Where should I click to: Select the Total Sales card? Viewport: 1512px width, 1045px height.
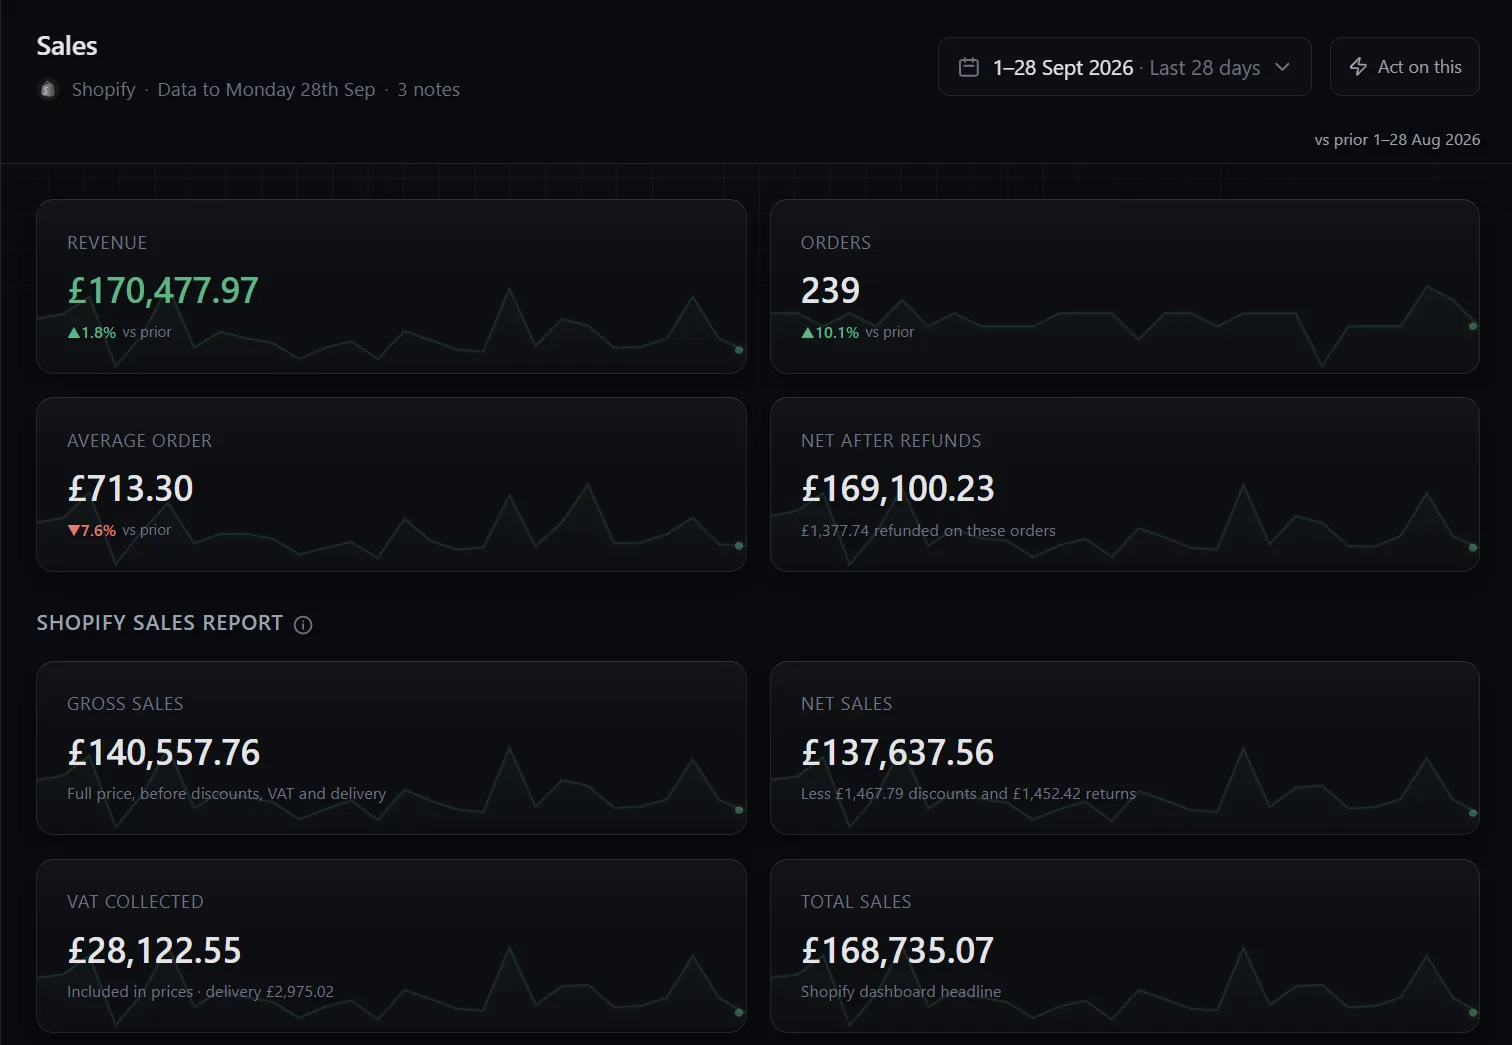click(x=1124, y=946)
